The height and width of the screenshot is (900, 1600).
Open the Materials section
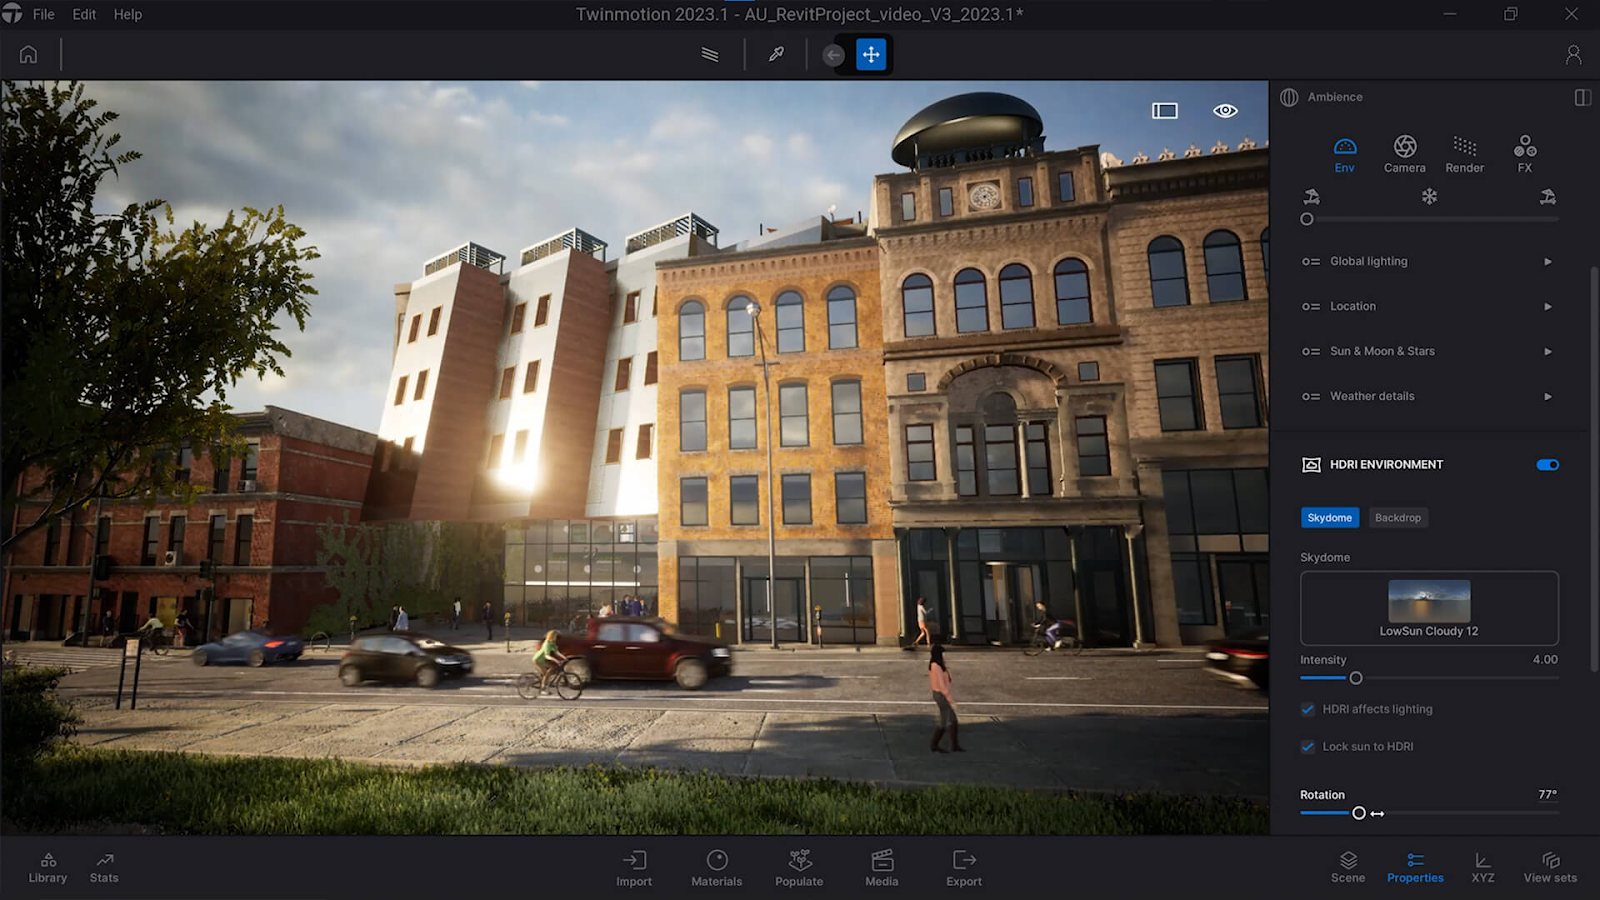tap(717, 868)
